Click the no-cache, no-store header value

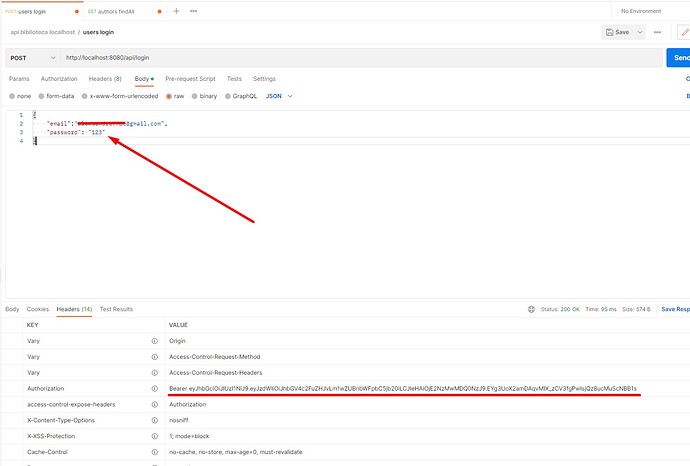point(235,452)
